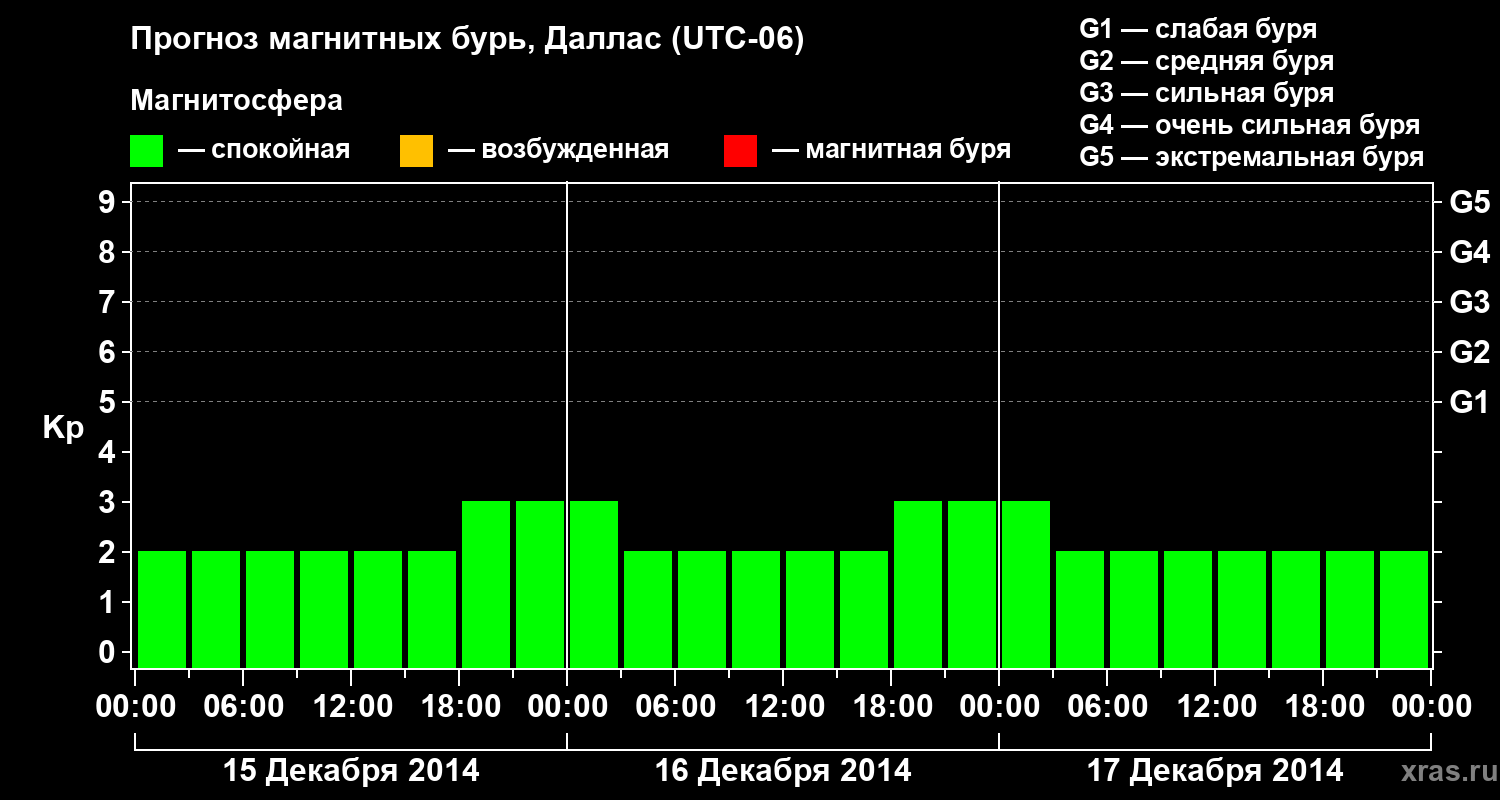
Task: Click the 03:00–06:00 bar on 17 Декабря
Action: 1080,609
